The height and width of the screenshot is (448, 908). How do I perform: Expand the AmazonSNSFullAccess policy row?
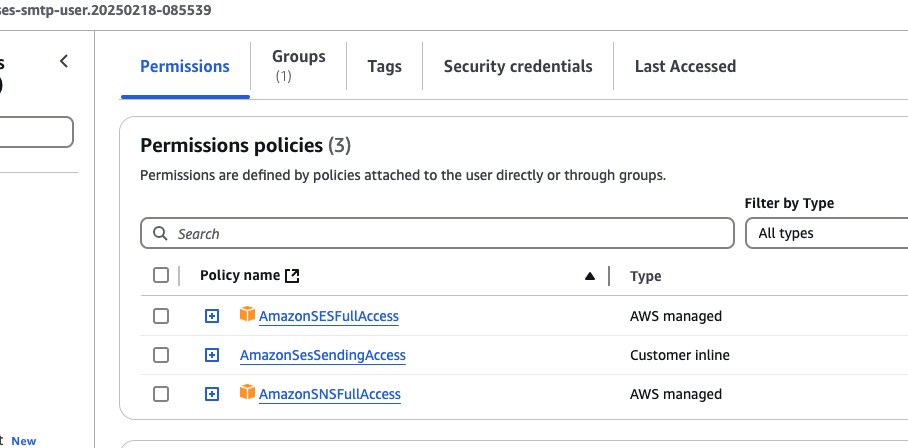pos(211,394)
